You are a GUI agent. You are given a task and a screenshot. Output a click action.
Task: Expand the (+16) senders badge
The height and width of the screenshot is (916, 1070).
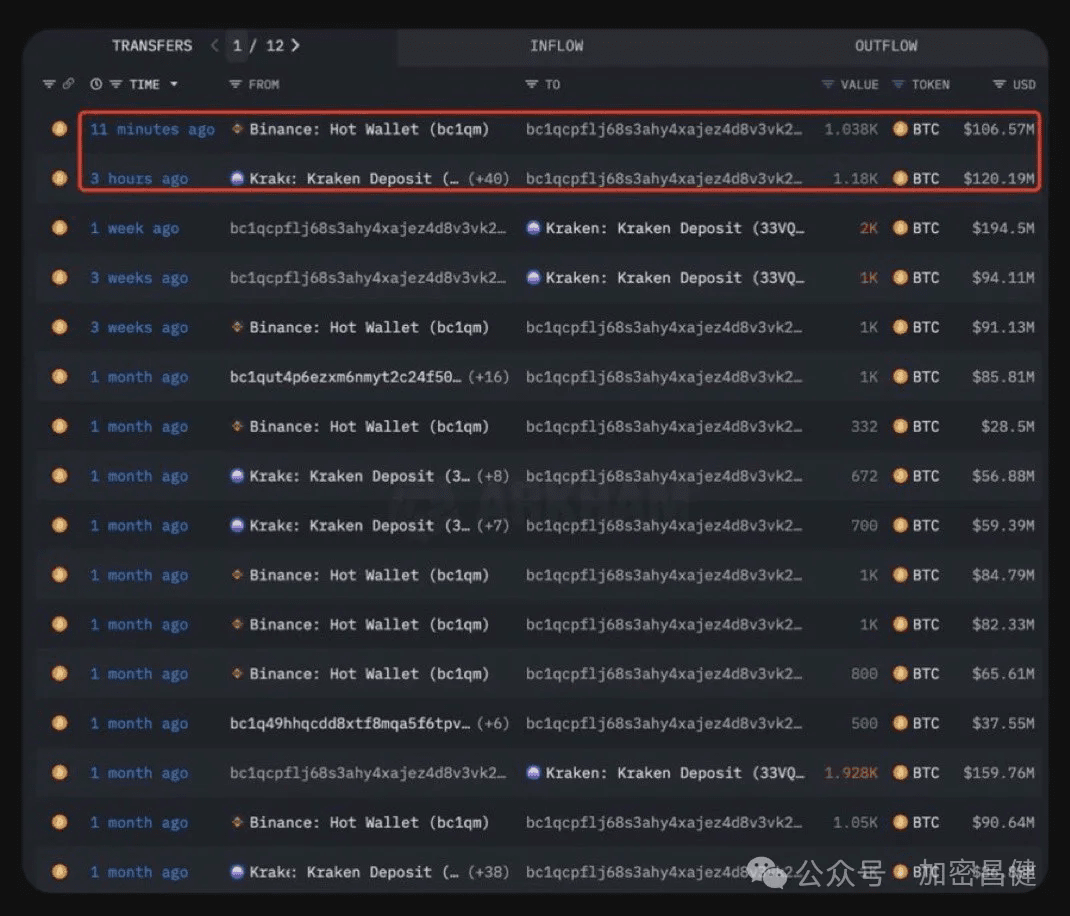(489, 377)
